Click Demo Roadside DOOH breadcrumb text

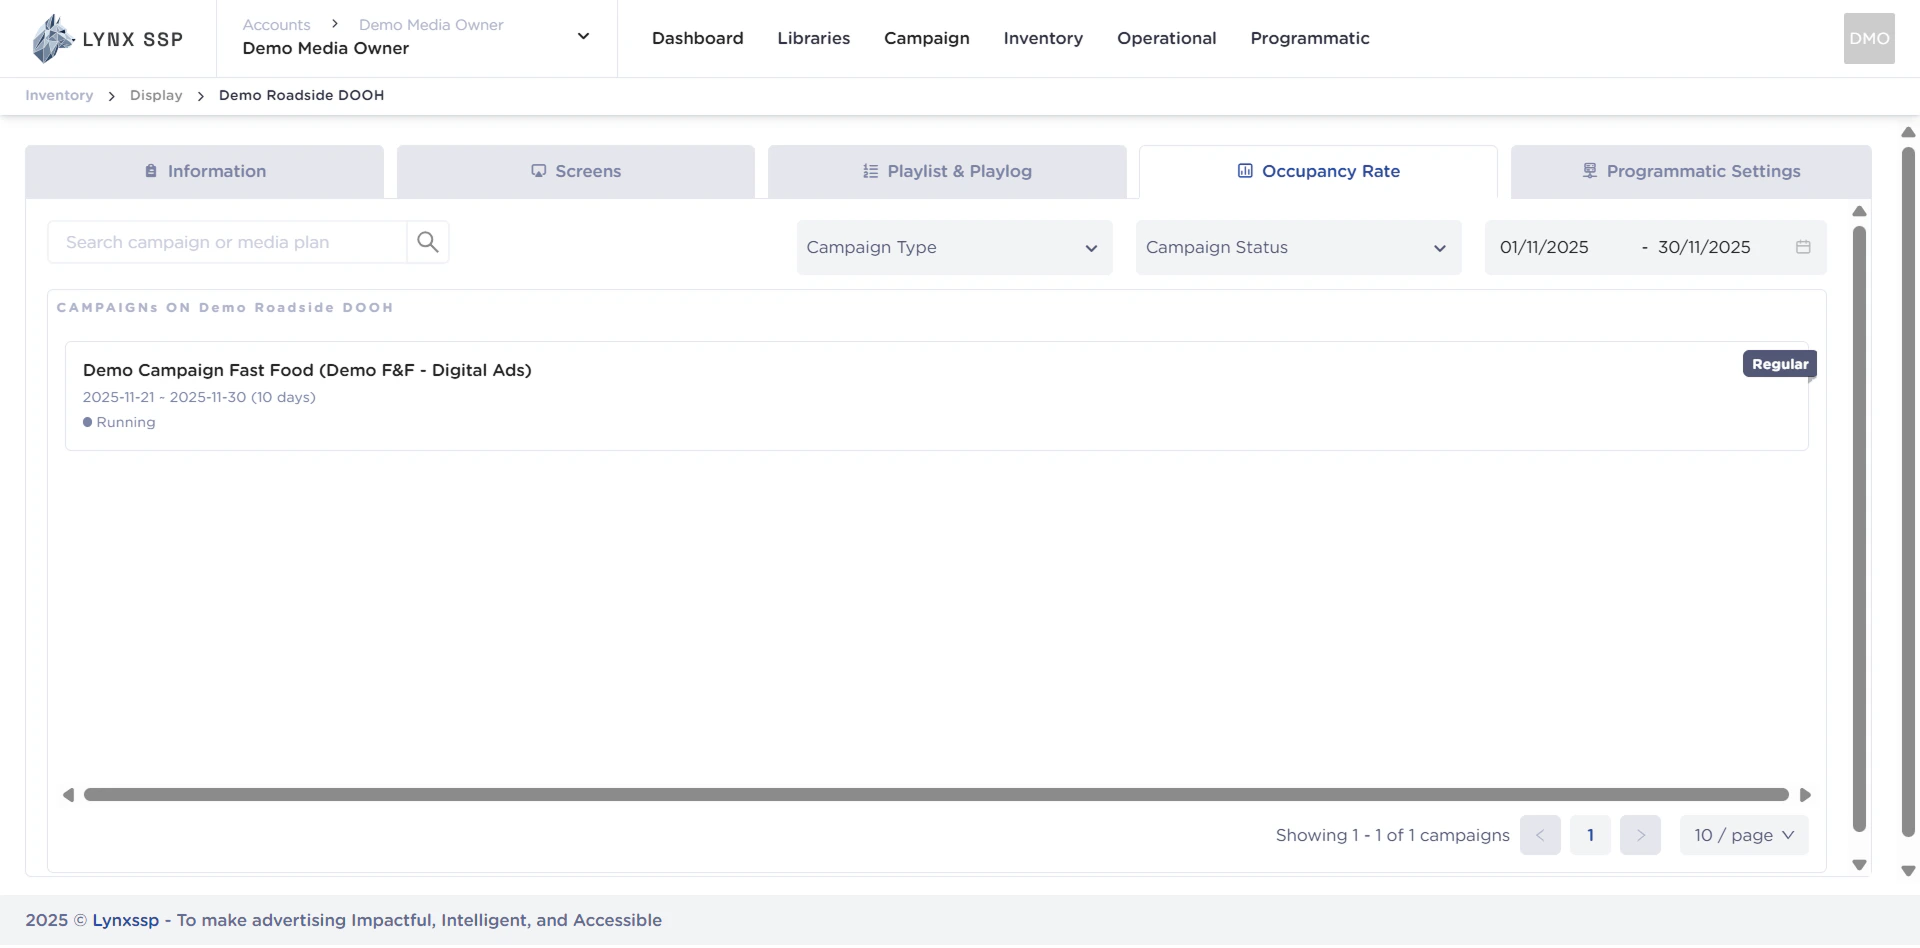pos(302,95)
